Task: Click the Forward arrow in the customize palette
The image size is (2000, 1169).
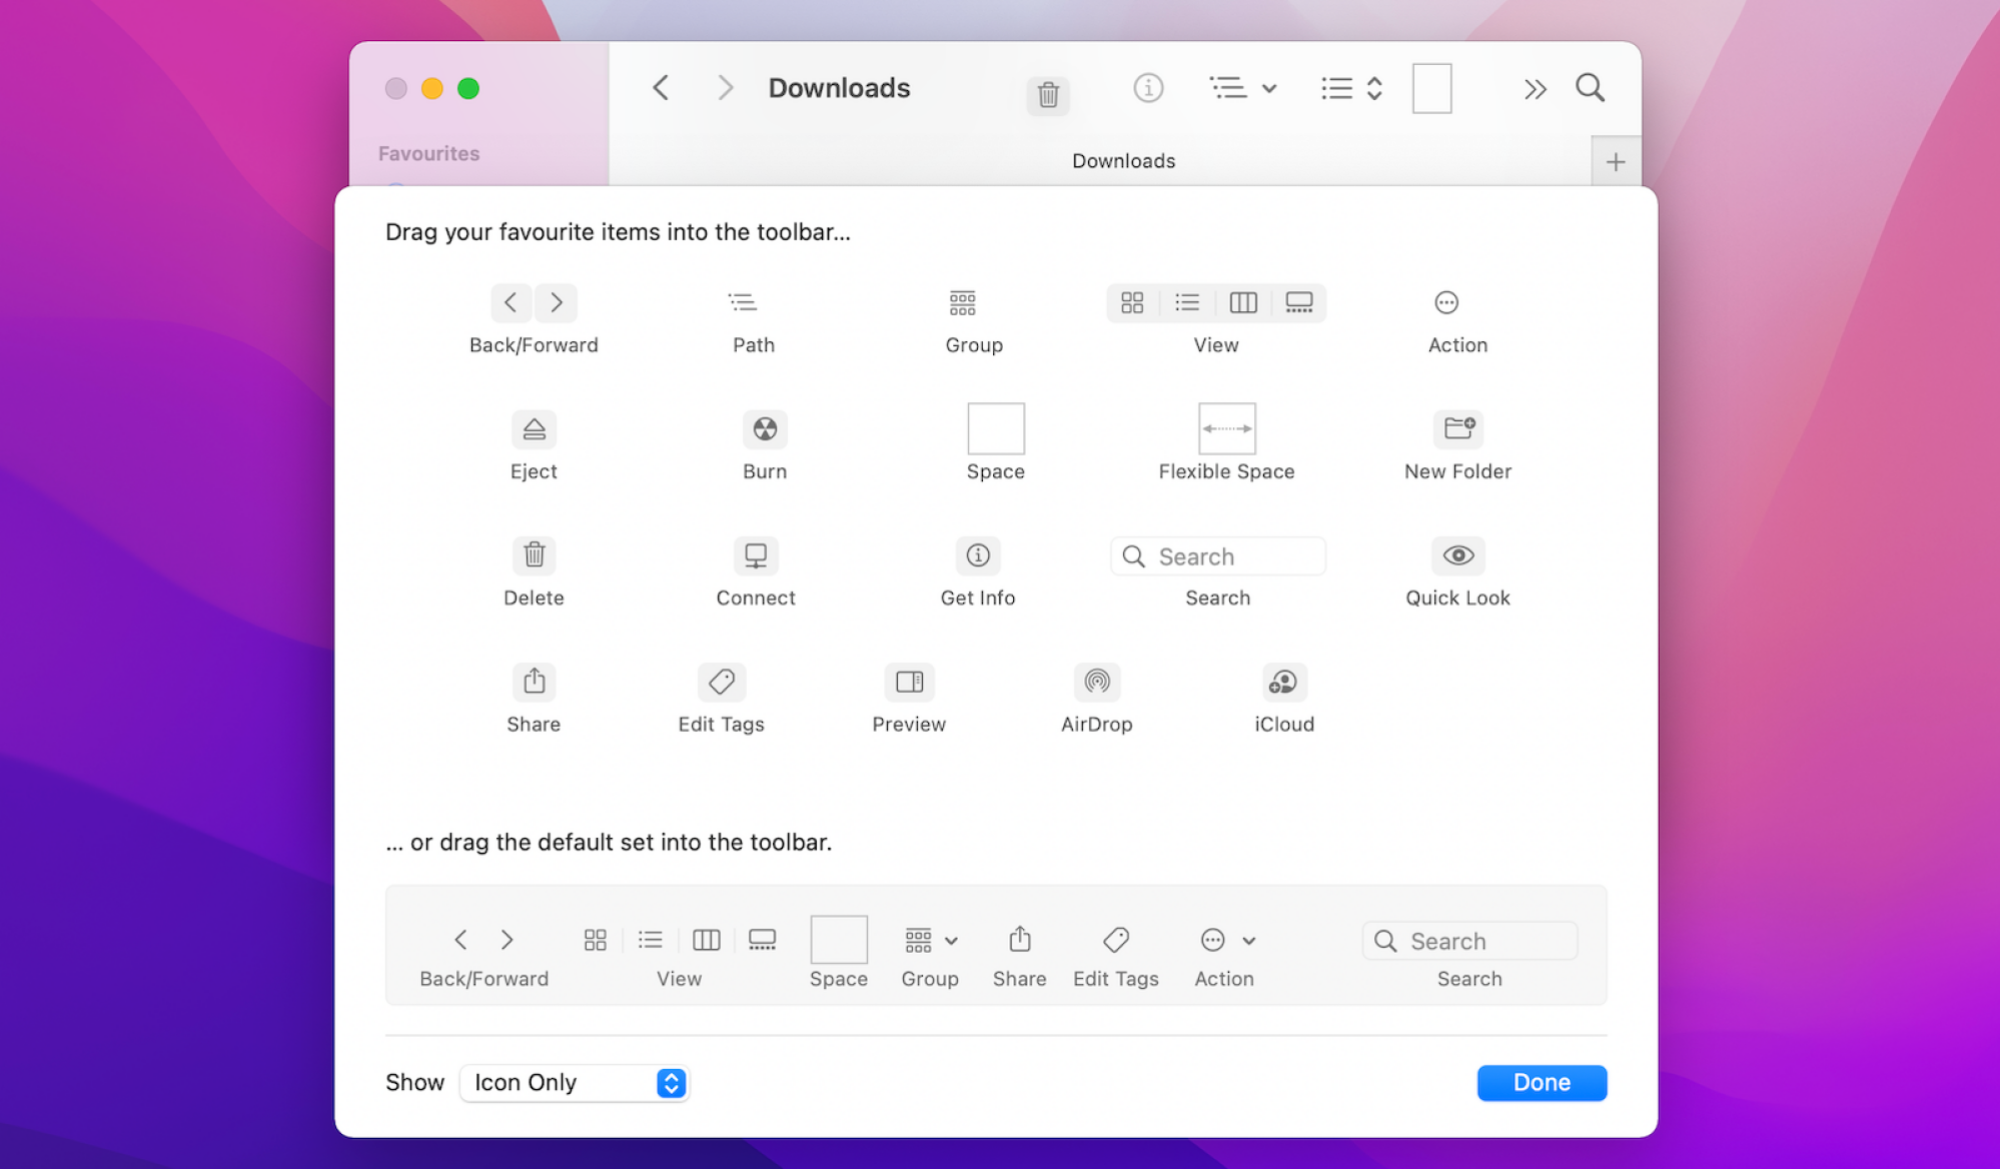Action: [556, 302]
